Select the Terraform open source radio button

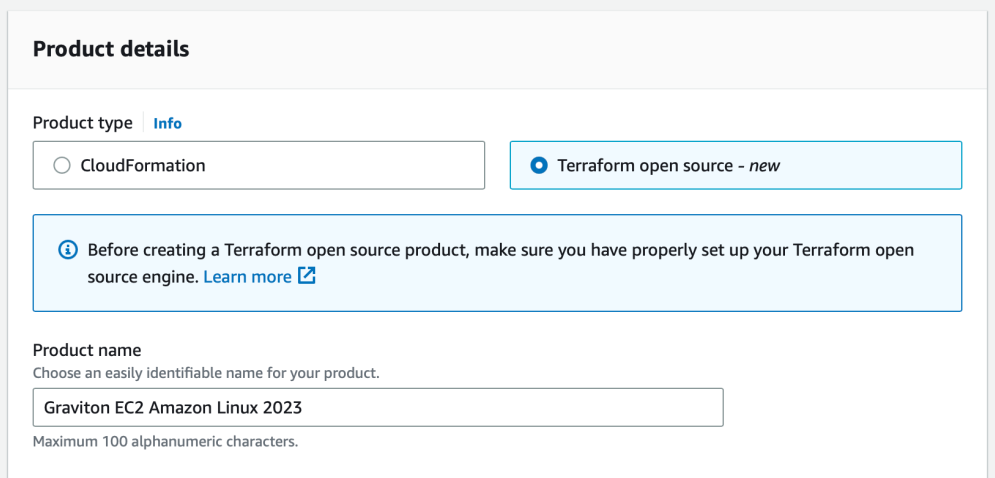539,166
